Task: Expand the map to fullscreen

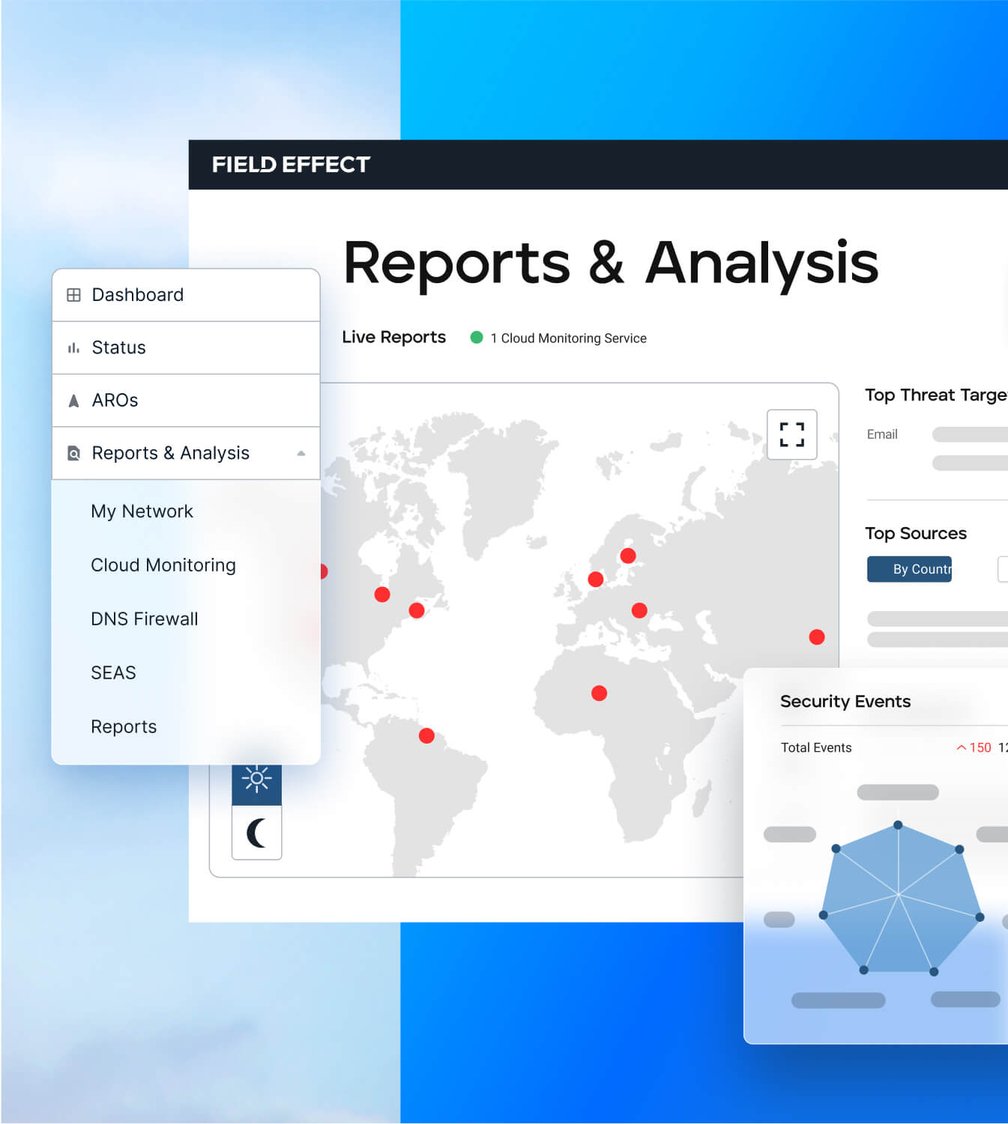Action: click(791, 434)
